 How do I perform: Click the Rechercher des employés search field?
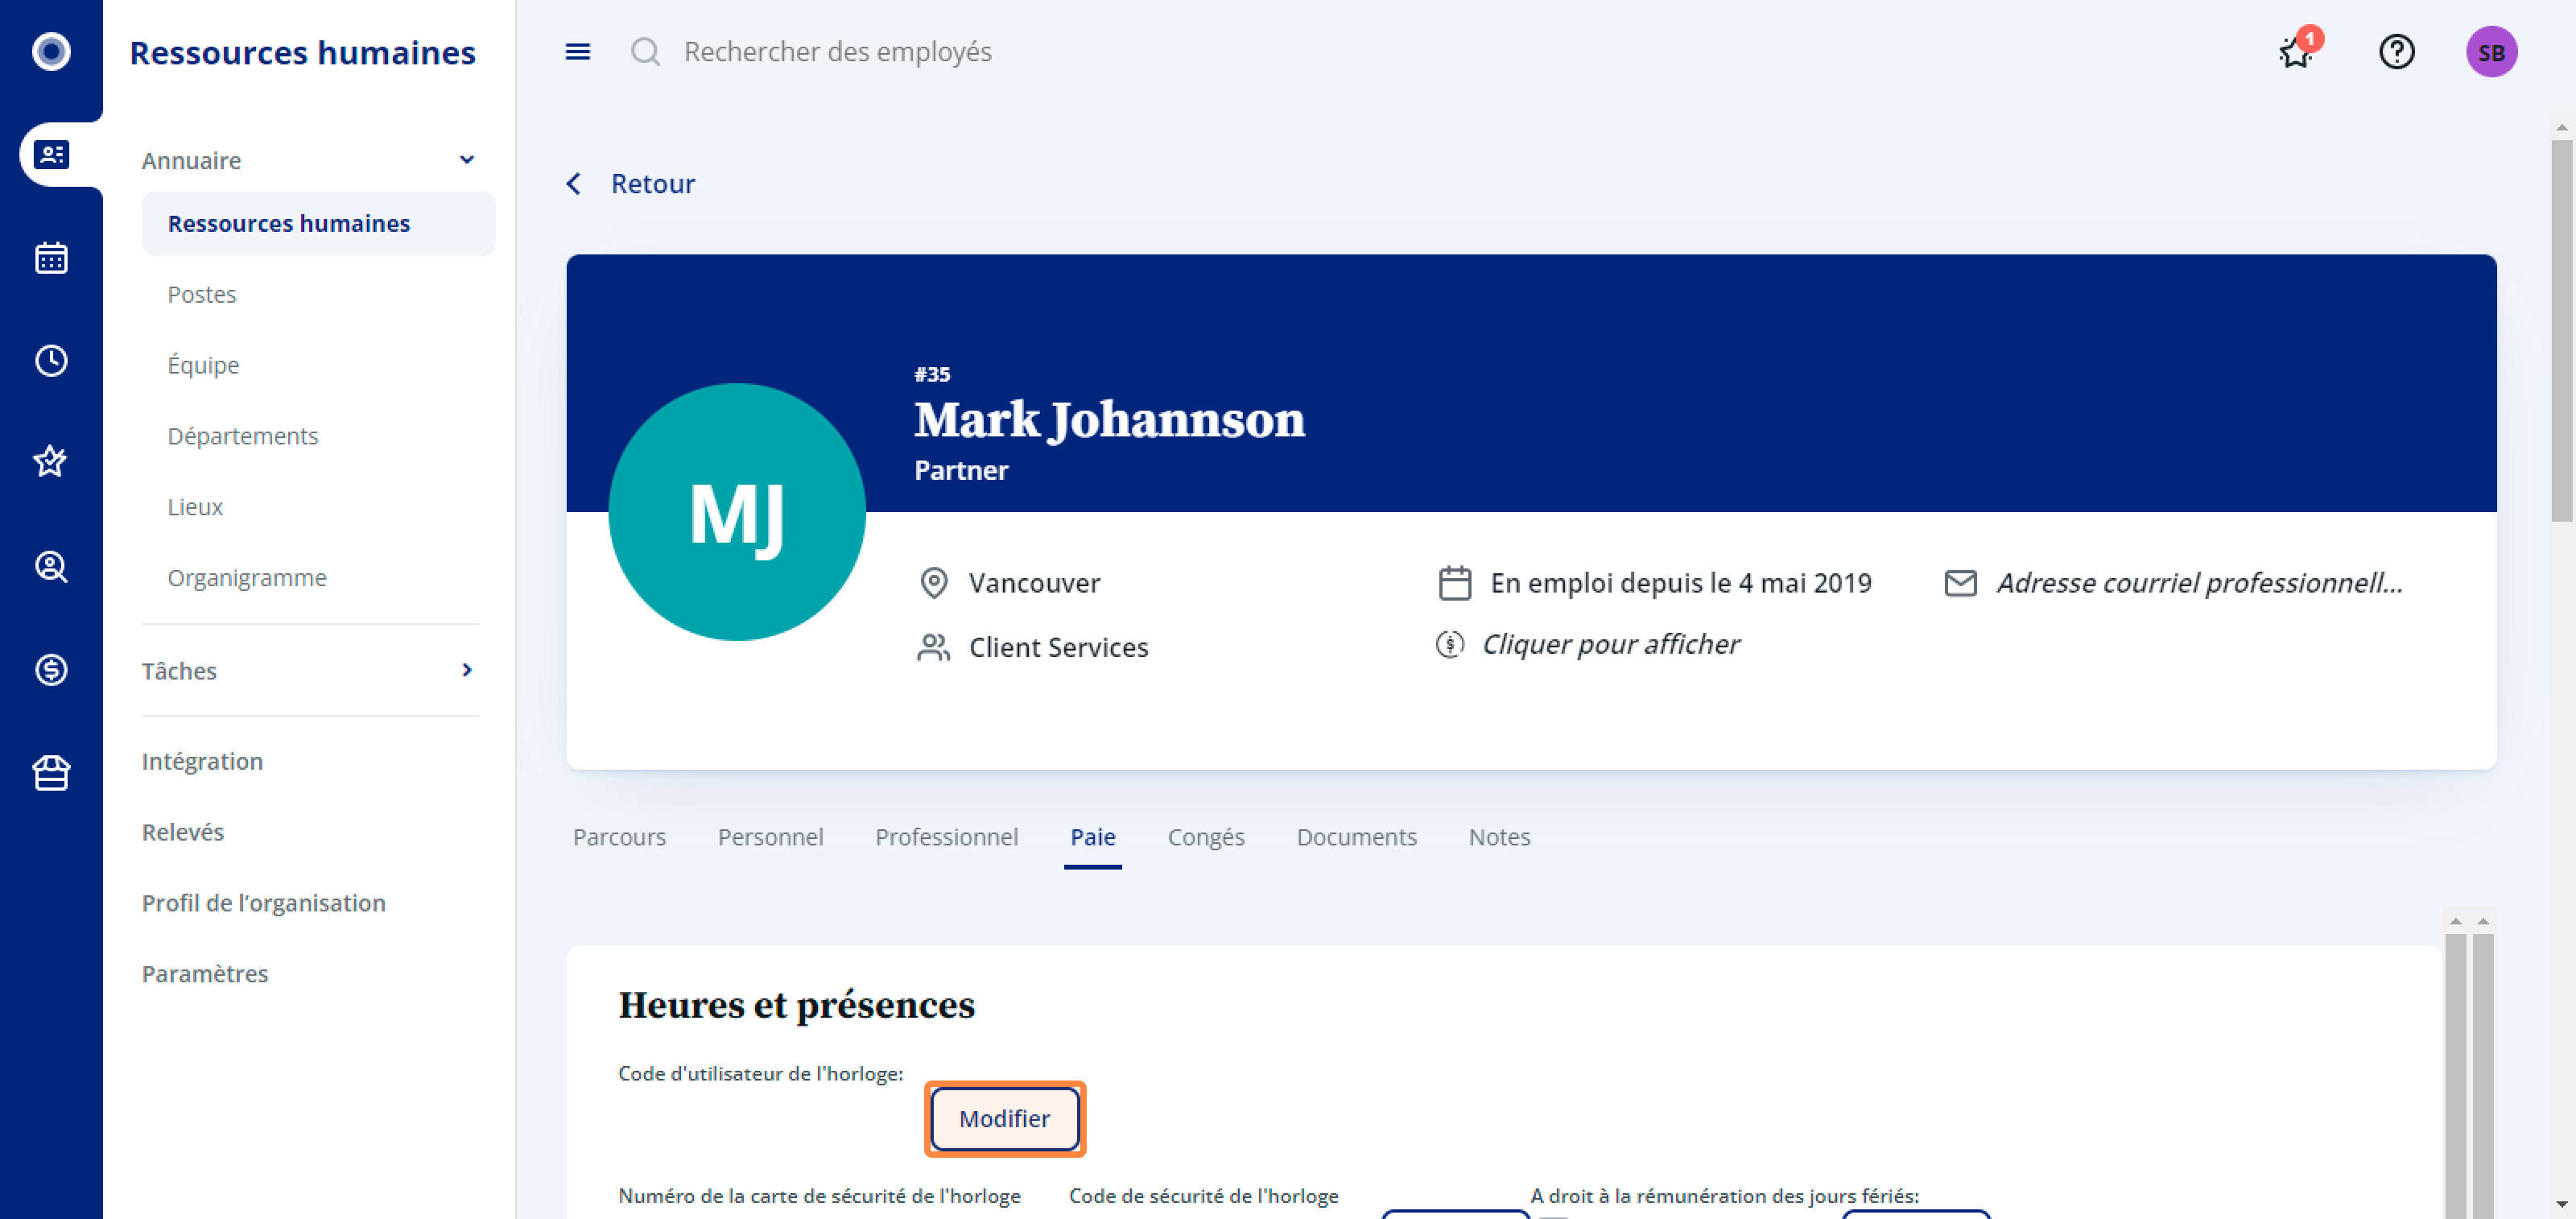coord(836,51)
